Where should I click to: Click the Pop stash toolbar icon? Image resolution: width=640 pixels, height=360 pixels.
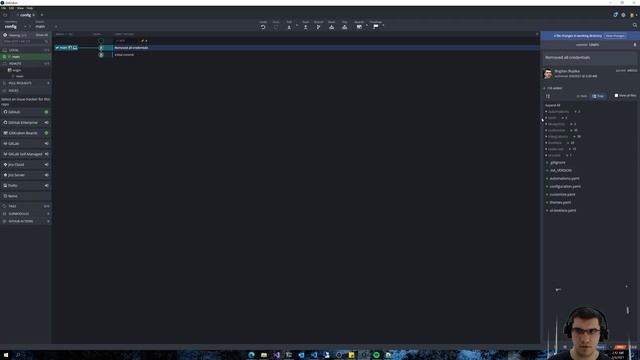[x=344, y=27]
